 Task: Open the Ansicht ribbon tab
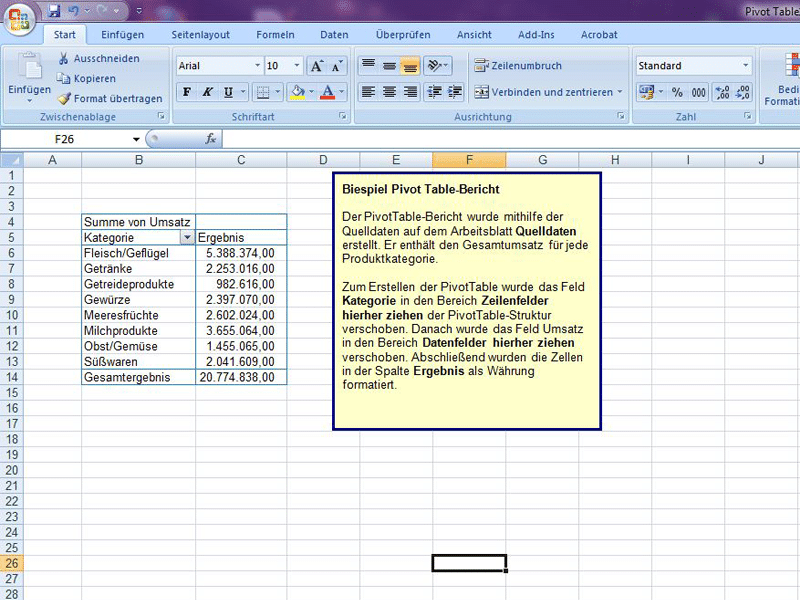tap(474, 35)
